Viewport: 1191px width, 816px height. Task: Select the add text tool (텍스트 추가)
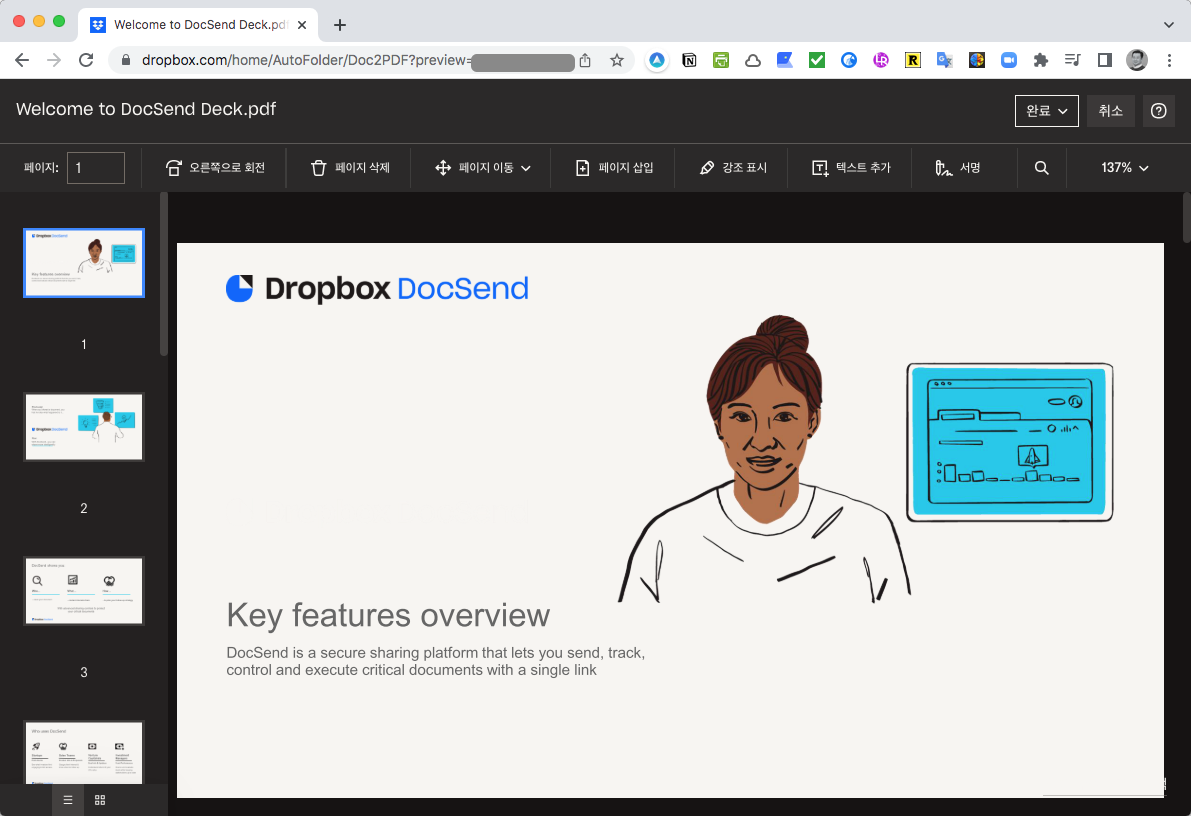851,168
